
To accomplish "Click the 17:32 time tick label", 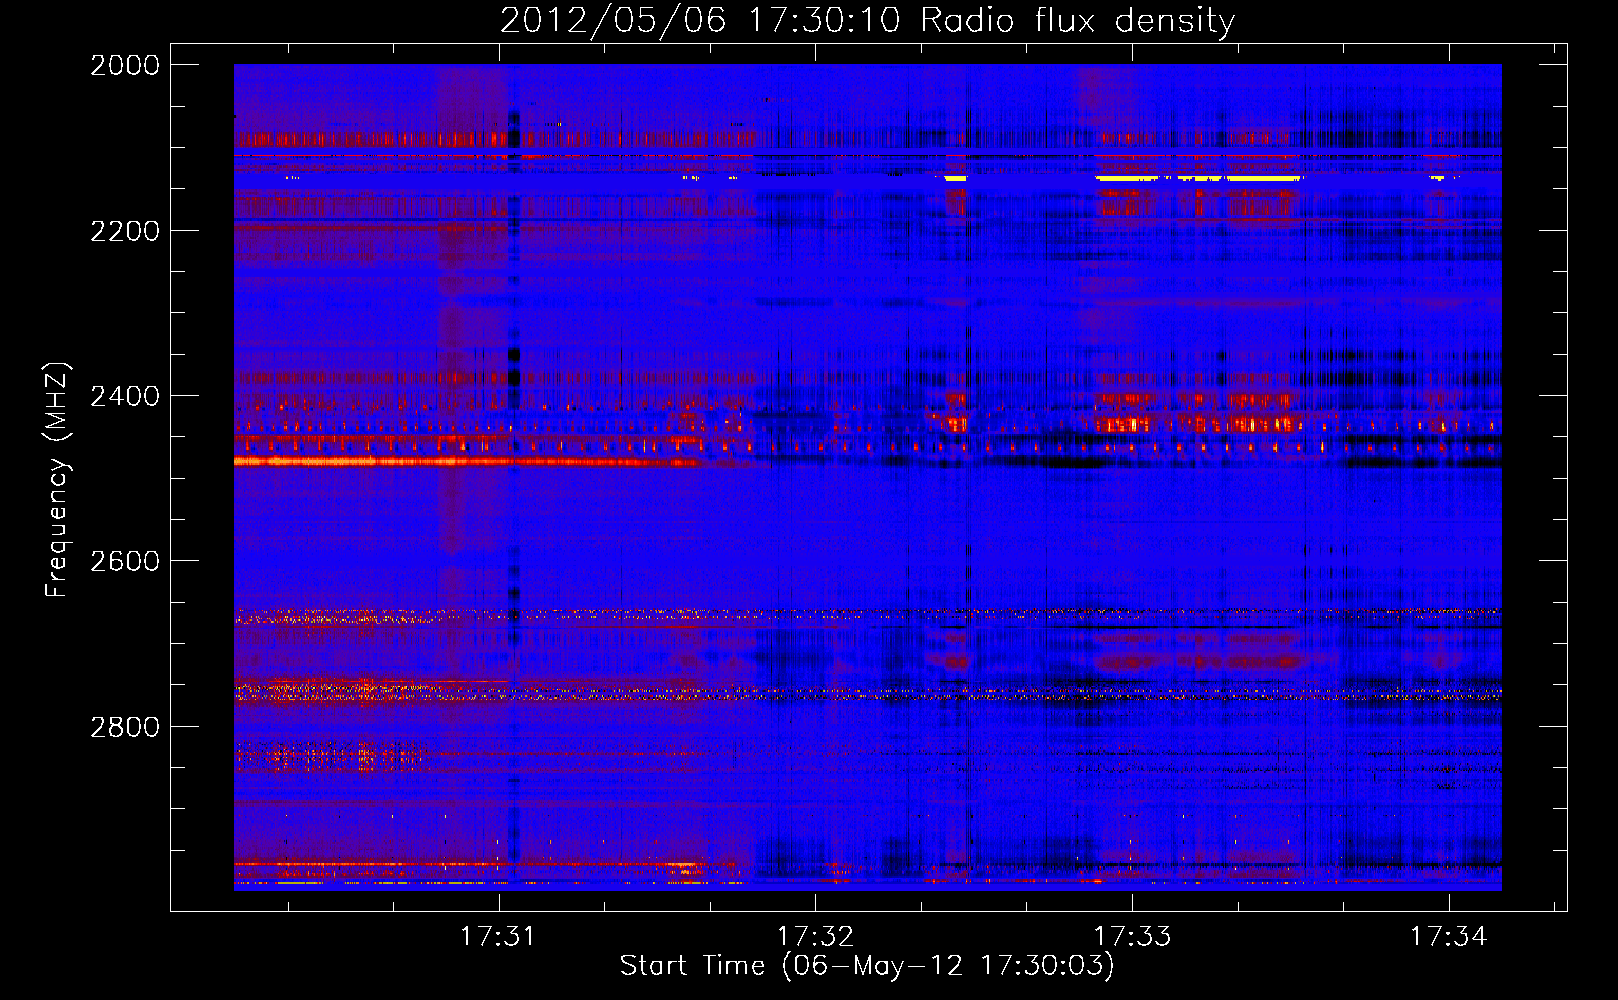I will [815, 936].
